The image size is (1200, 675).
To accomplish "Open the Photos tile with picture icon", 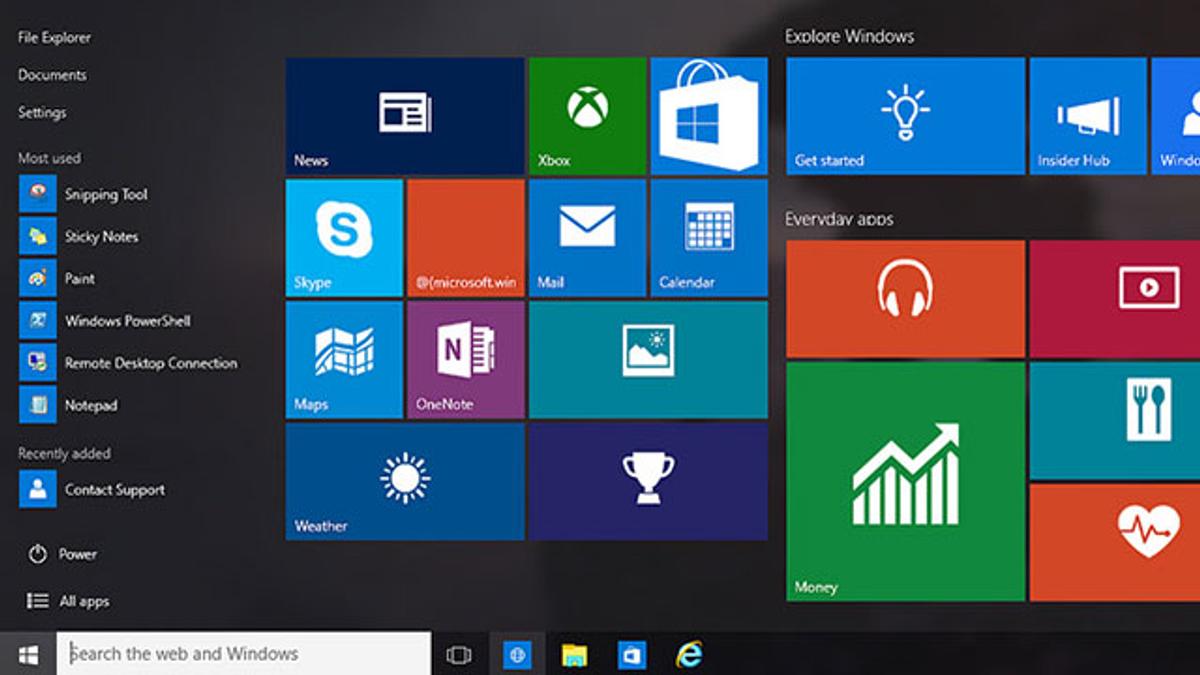I will coord(648,359).
